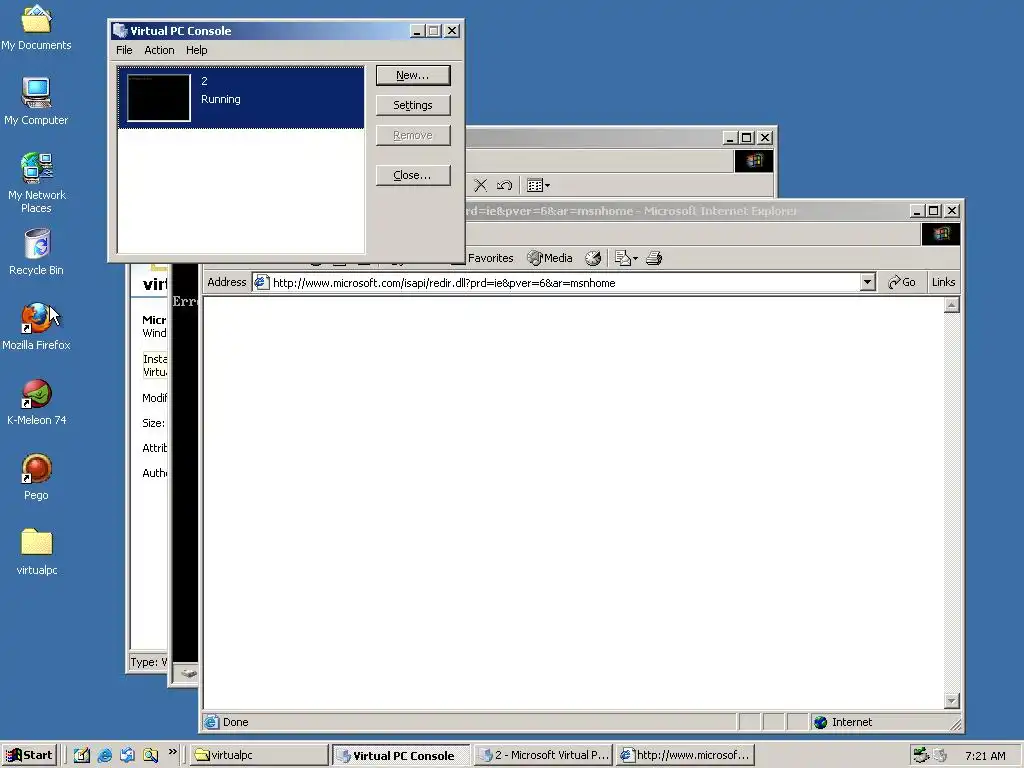Select My Network Places desktop icon
The image size is (1024, 768).
tap(36, 183)
